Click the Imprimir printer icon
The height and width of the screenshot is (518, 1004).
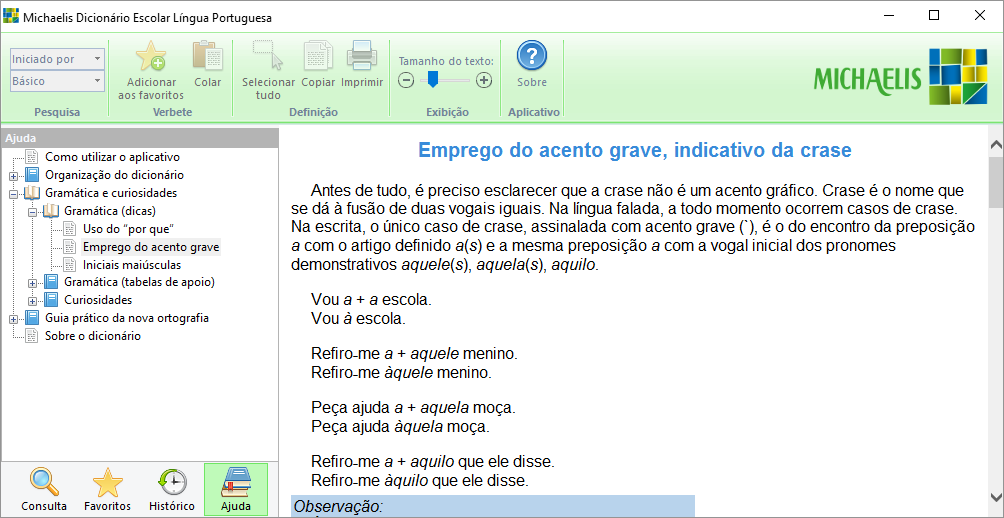coord(362,56)
